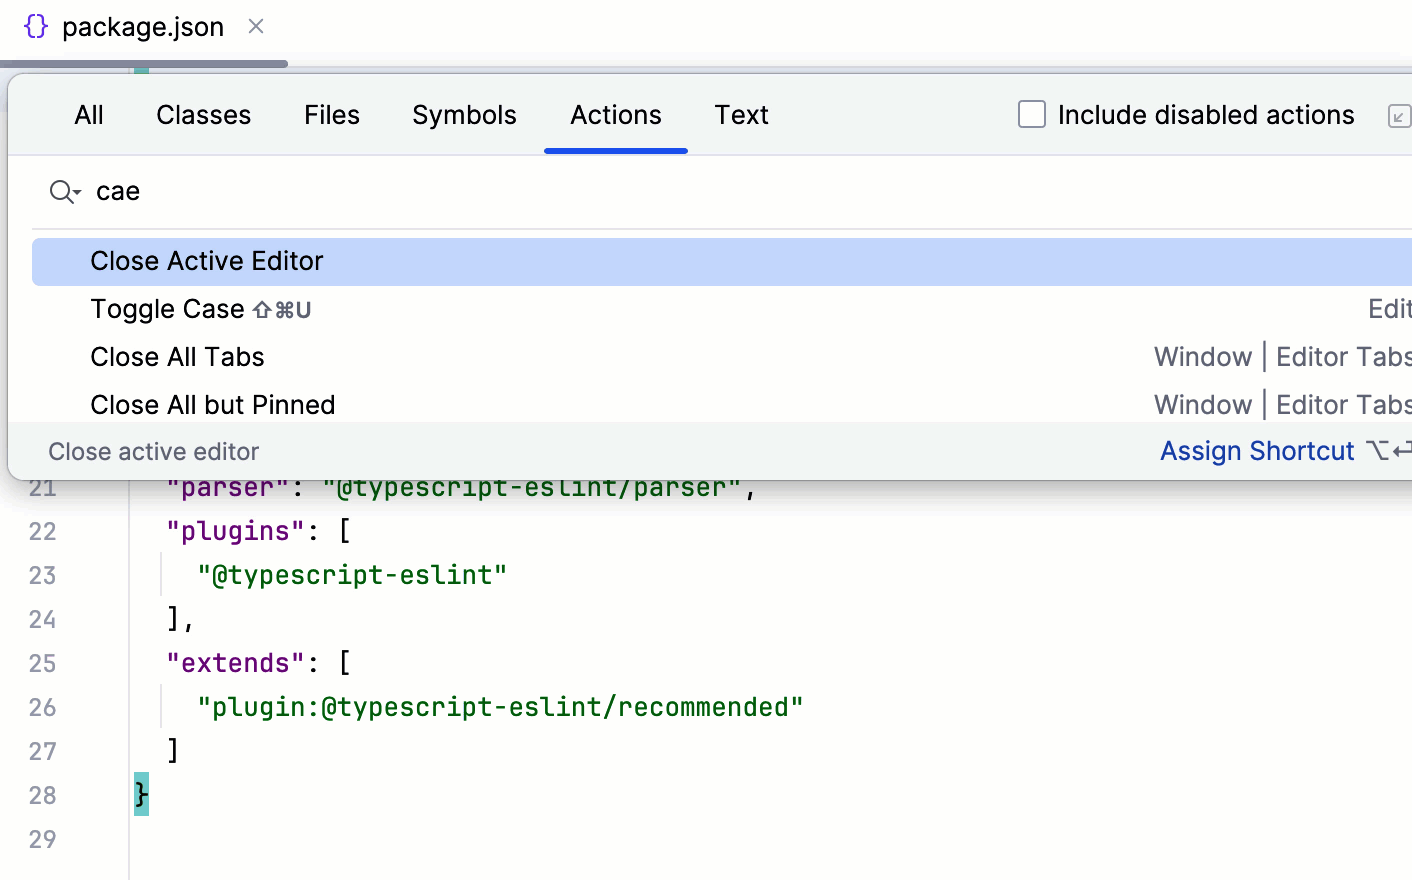The image size is (1412, 880).
Task: Open the Files search tab
Action: 332,115
